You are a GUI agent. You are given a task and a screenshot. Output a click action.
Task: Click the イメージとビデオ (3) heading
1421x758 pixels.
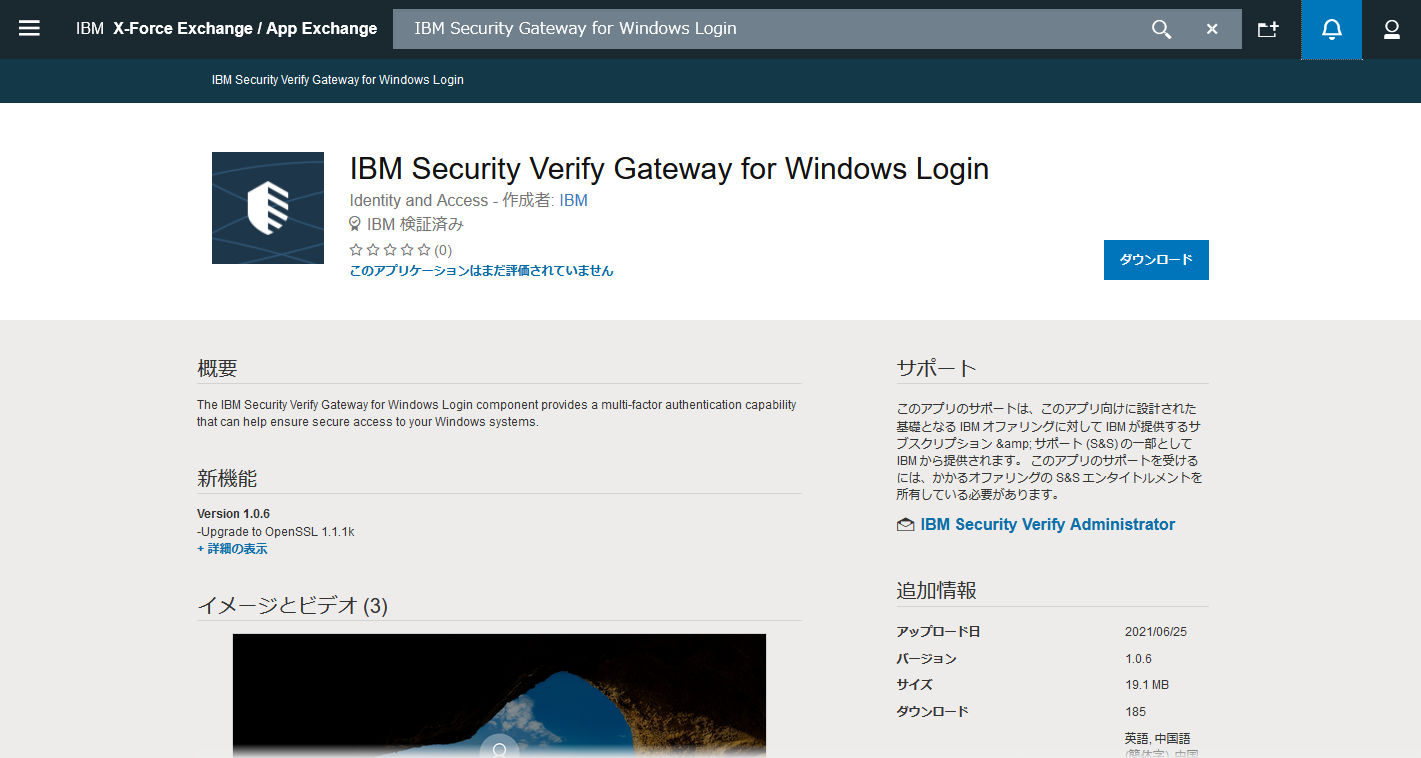click(292, 605)
